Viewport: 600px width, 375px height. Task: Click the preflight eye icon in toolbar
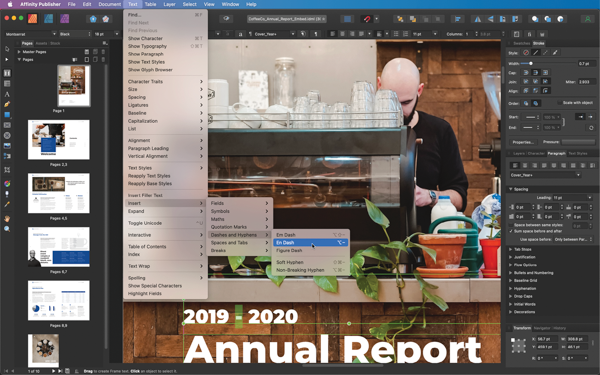pyautogui.click(x=226, y=18)
